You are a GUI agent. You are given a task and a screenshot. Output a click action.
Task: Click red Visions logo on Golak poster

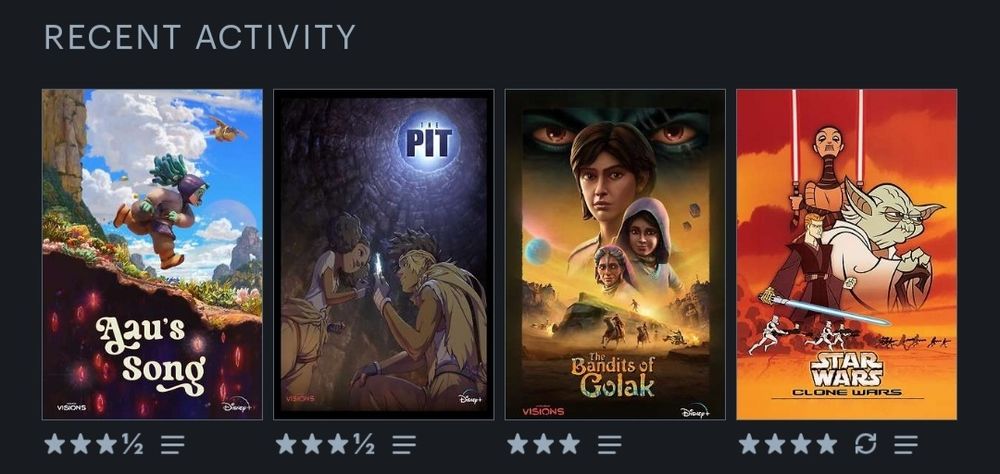543,411
